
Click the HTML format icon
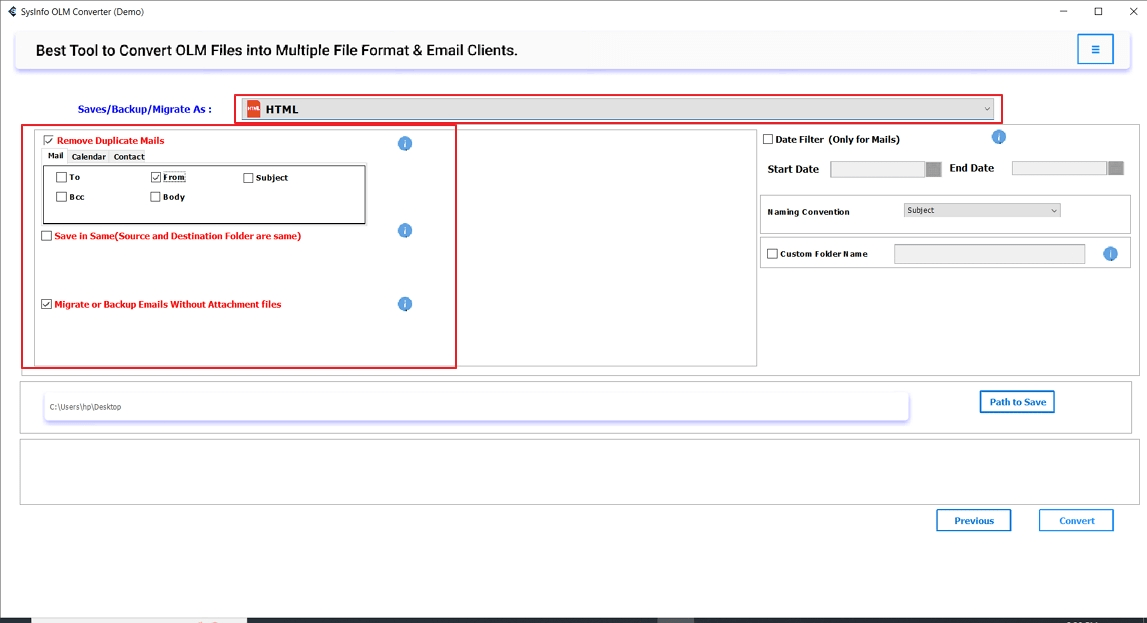click(253, 109)
